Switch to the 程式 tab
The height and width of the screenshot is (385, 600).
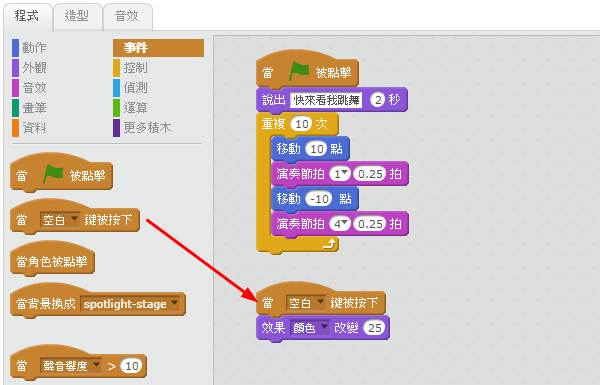(x=27, y=16)
